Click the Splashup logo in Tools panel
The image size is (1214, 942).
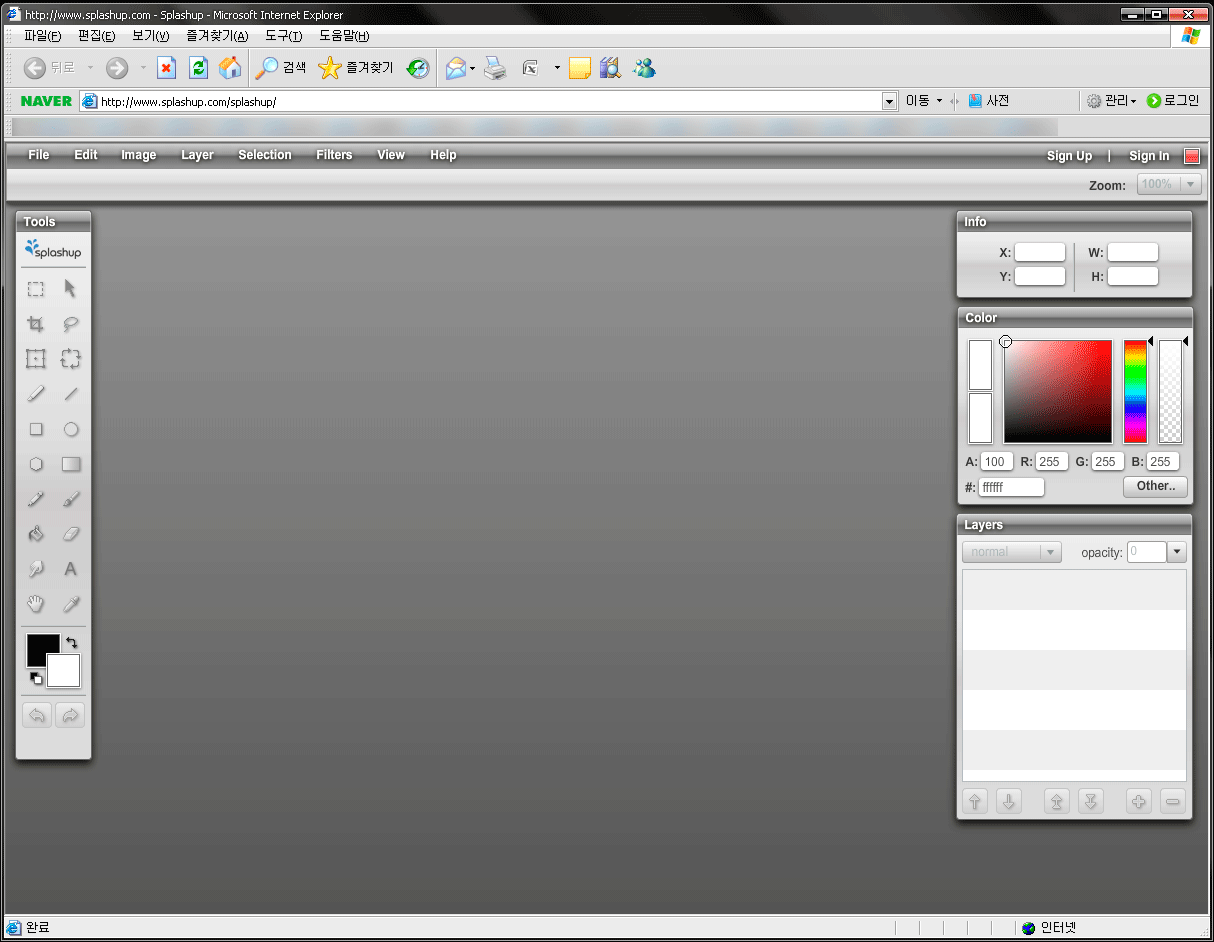[x=53, y=250]
